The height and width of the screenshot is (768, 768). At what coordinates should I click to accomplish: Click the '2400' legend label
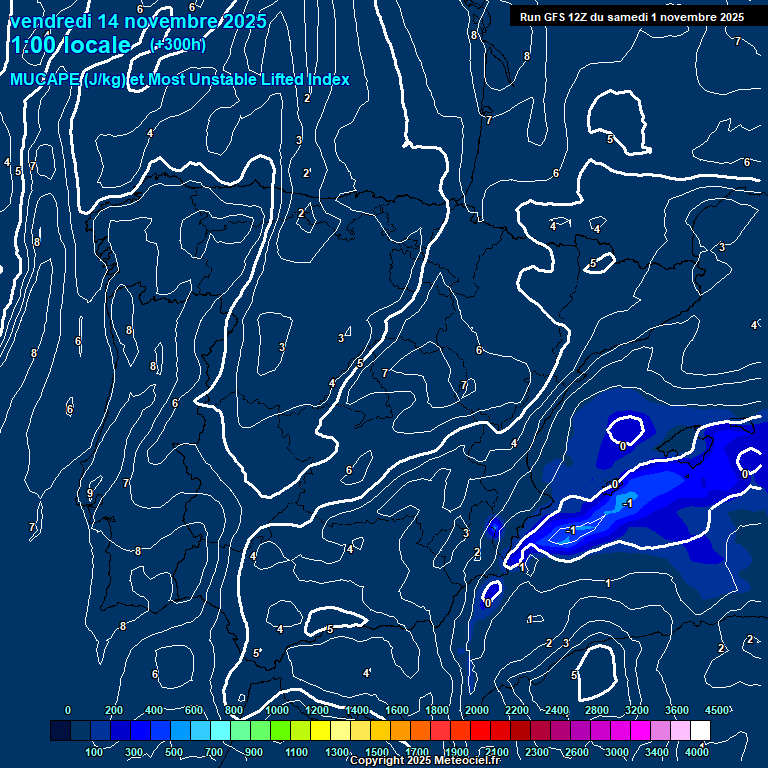click(557, 710)
